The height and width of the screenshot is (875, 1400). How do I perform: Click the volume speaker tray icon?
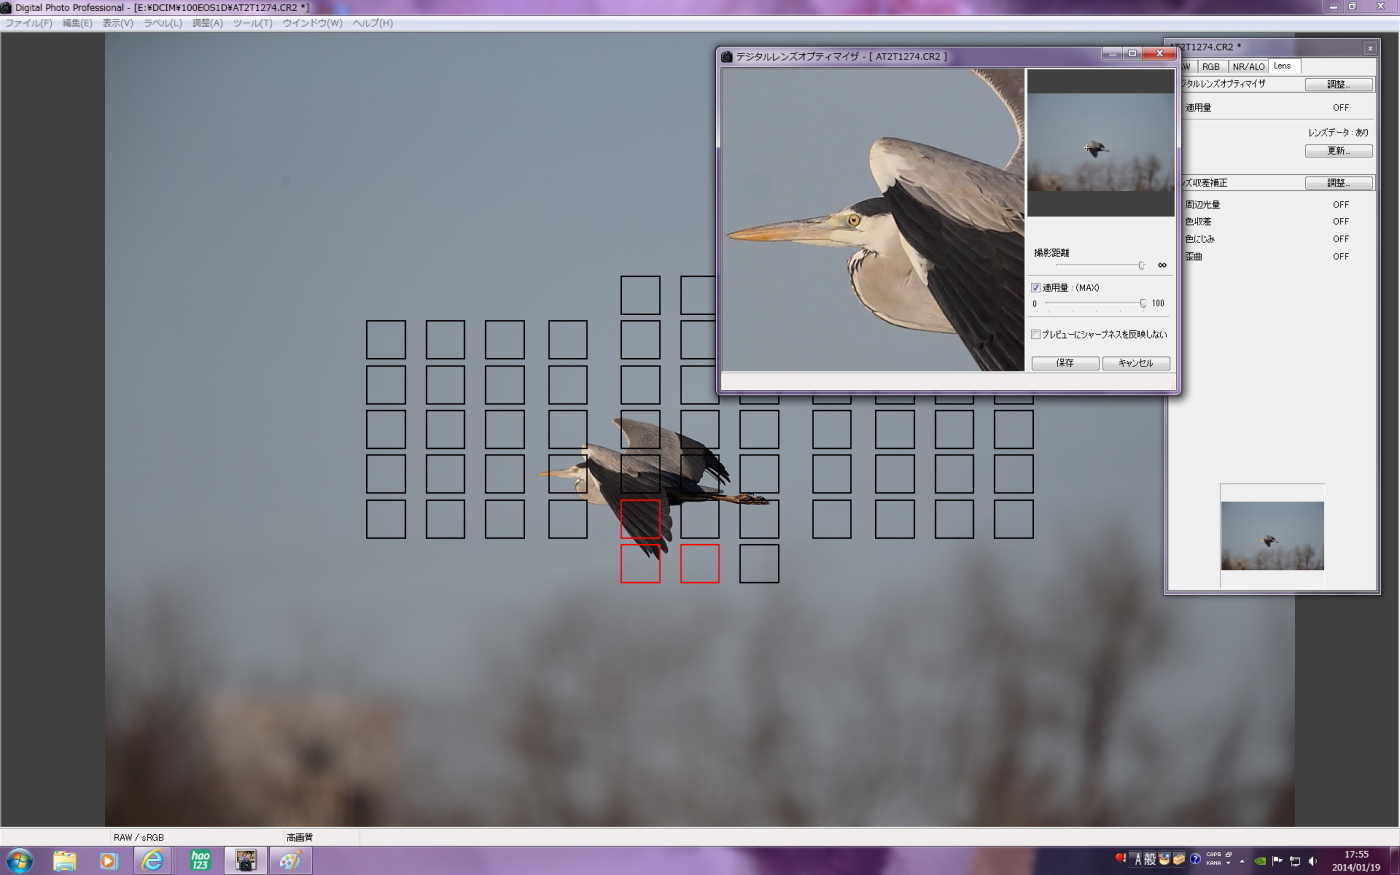1313,860
